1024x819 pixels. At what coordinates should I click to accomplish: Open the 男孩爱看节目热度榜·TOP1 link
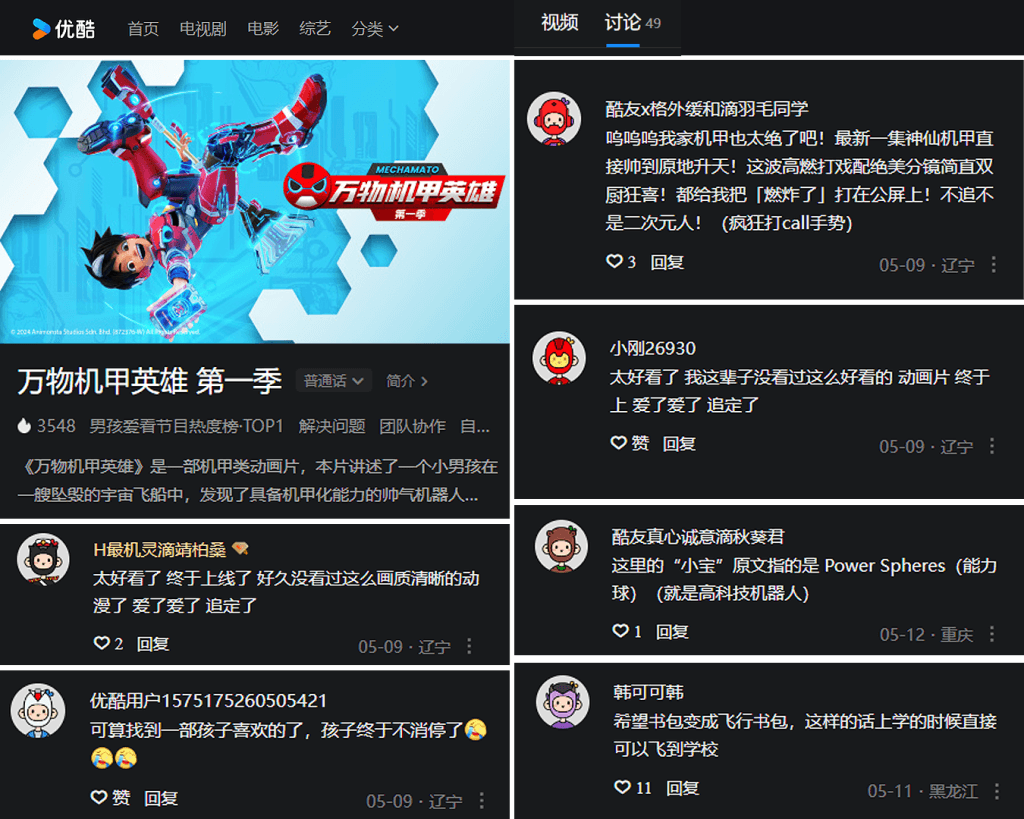coord(186,426)
